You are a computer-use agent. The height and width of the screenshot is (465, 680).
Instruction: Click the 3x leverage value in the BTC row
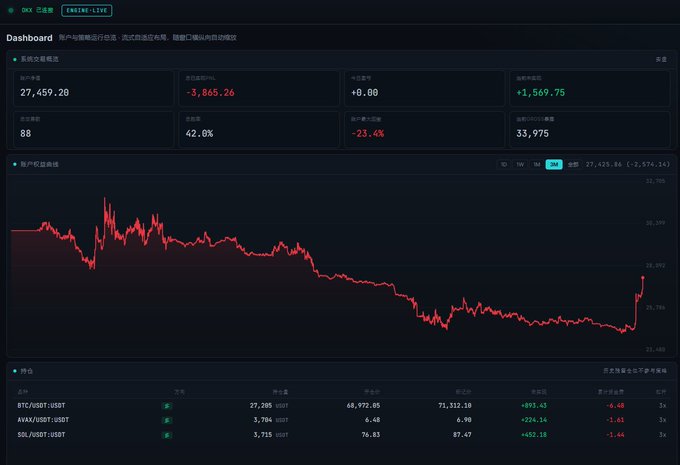point(662,406)
